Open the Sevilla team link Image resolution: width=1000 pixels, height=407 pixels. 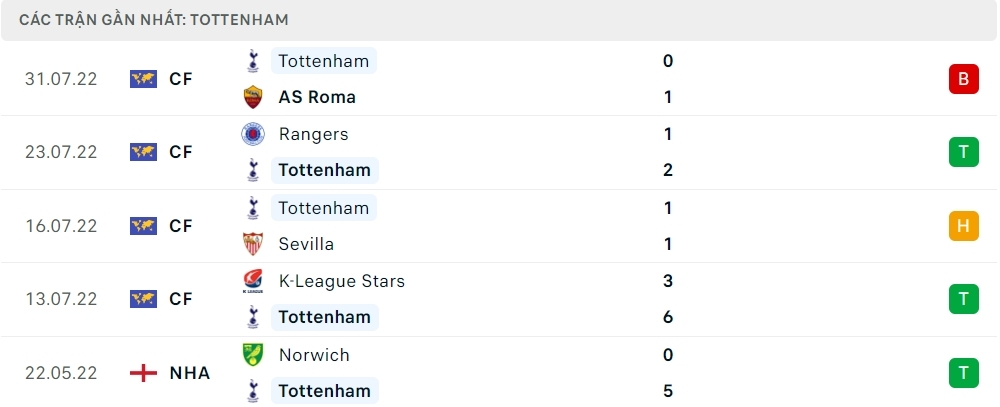point(306,244)
